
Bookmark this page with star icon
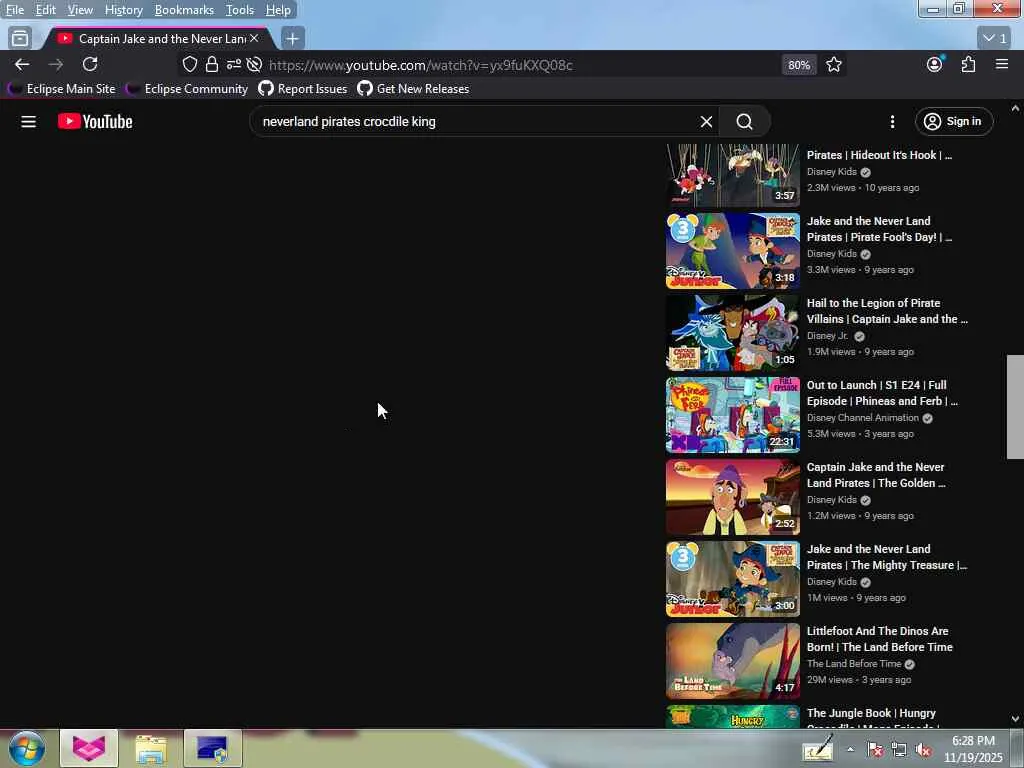click(833, 65)
